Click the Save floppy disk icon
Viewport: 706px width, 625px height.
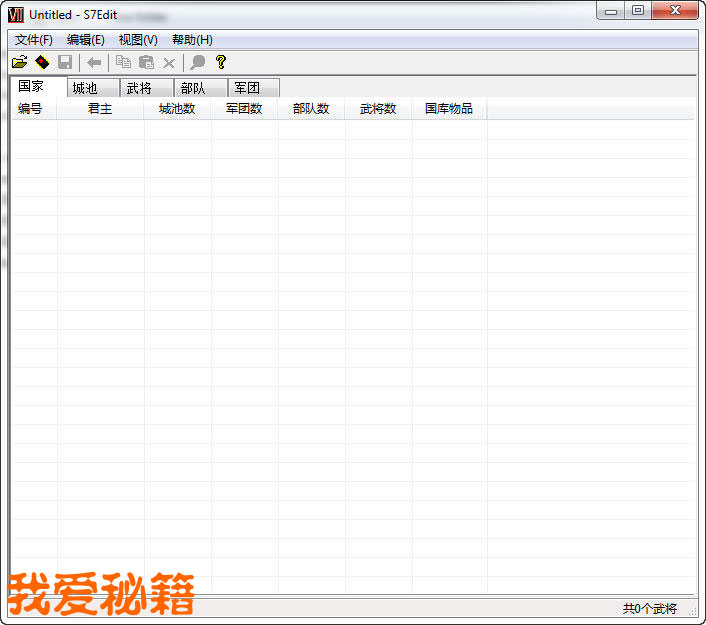pos(65,62)
